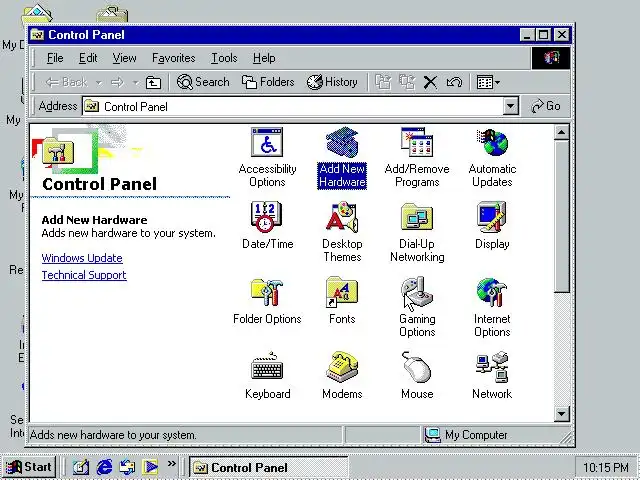Click the 10:15 PM system clock

[606, 467]
